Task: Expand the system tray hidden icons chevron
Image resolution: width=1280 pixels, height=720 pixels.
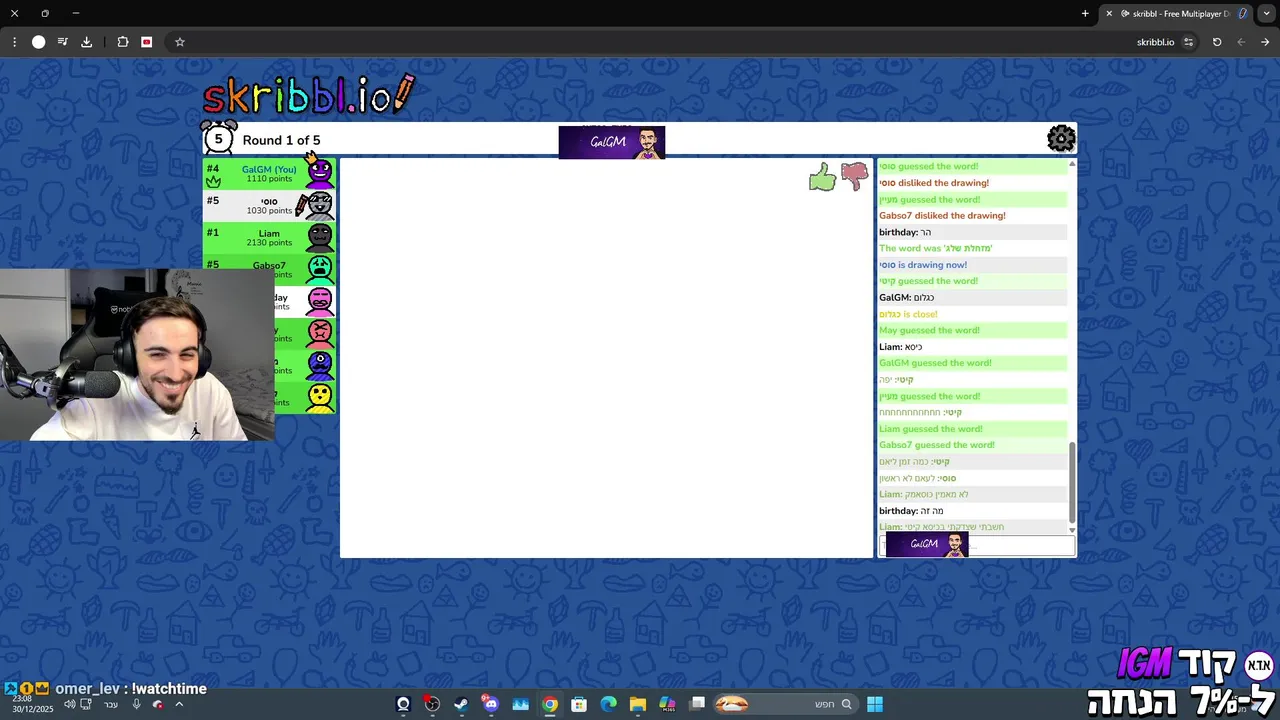Action: (x=179, y=704)
